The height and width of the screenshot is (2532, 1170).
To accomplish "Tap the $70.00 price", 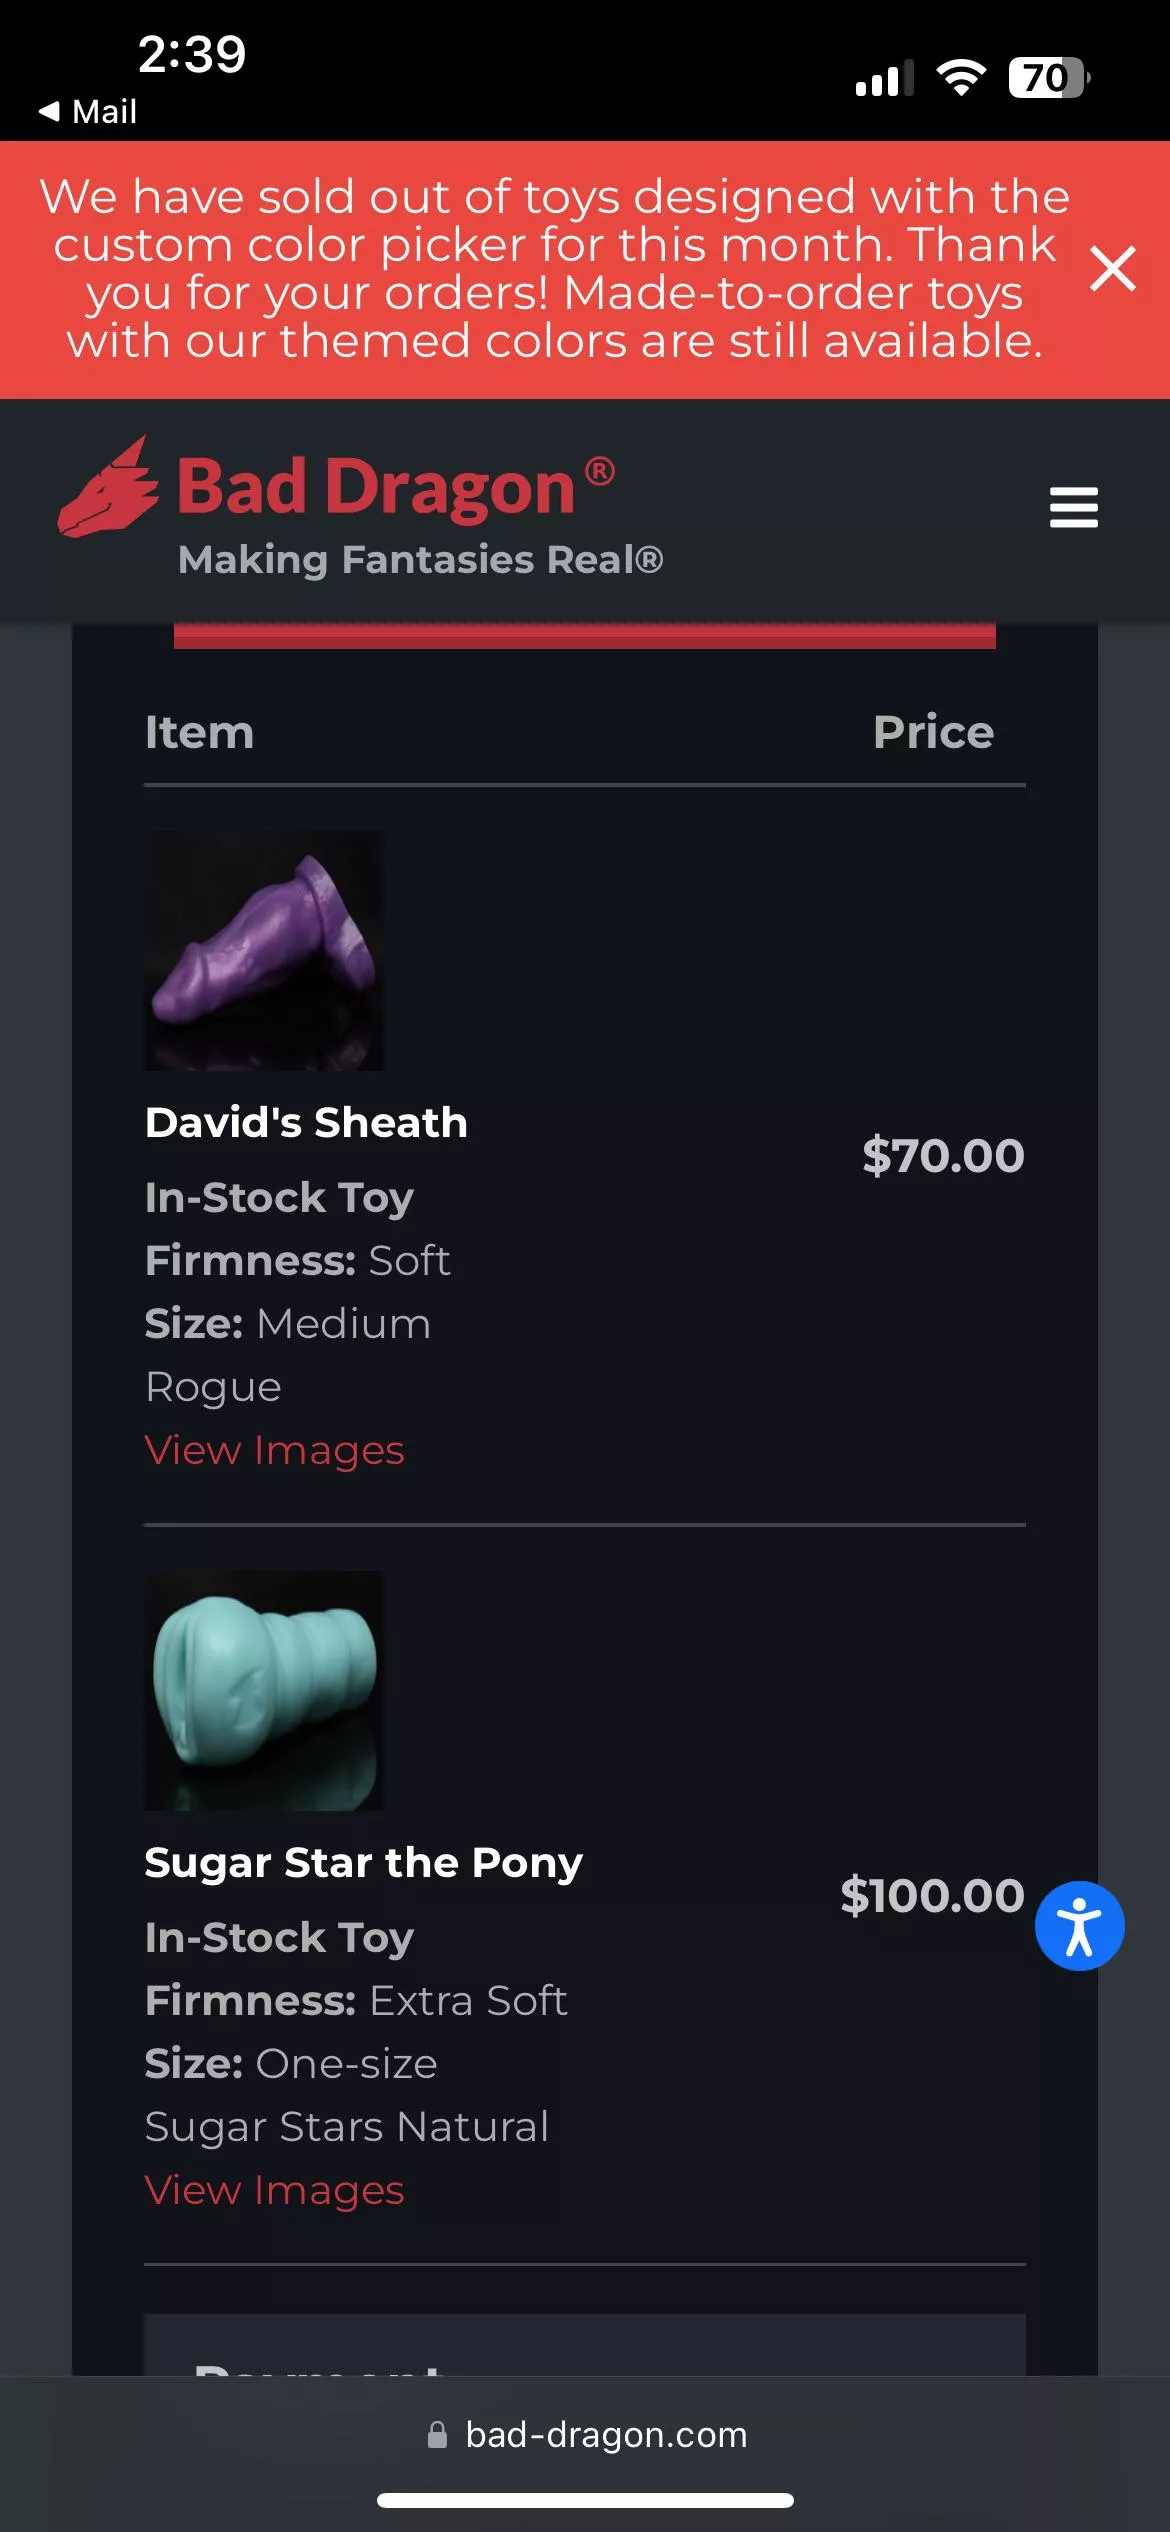I will point(943,1155).
